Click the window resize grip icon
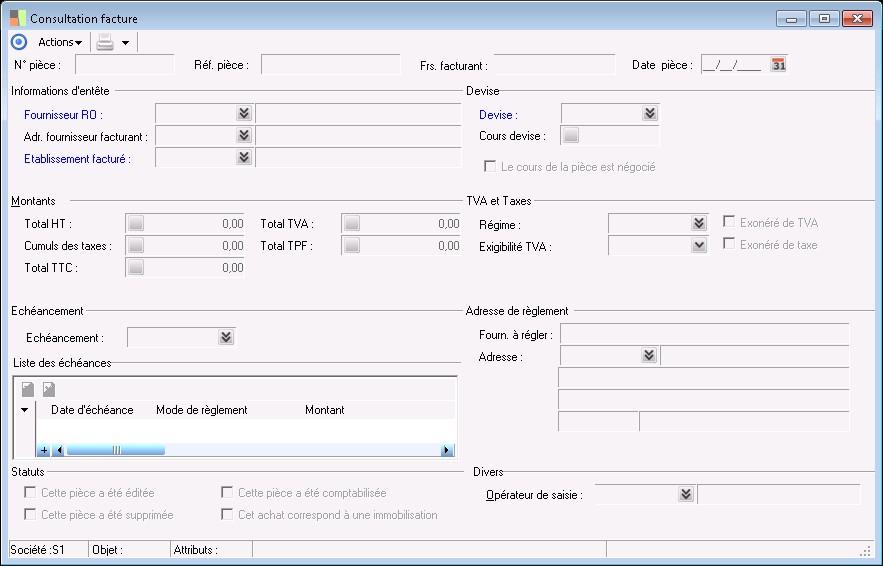Screen dimensions: 883x566 (x=865, y=551)
